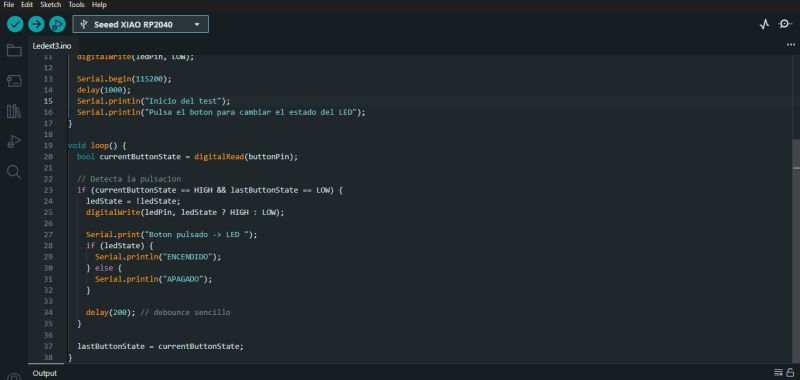
Task: Click the else keyword on line 30
Action: [x=104, y=268]
